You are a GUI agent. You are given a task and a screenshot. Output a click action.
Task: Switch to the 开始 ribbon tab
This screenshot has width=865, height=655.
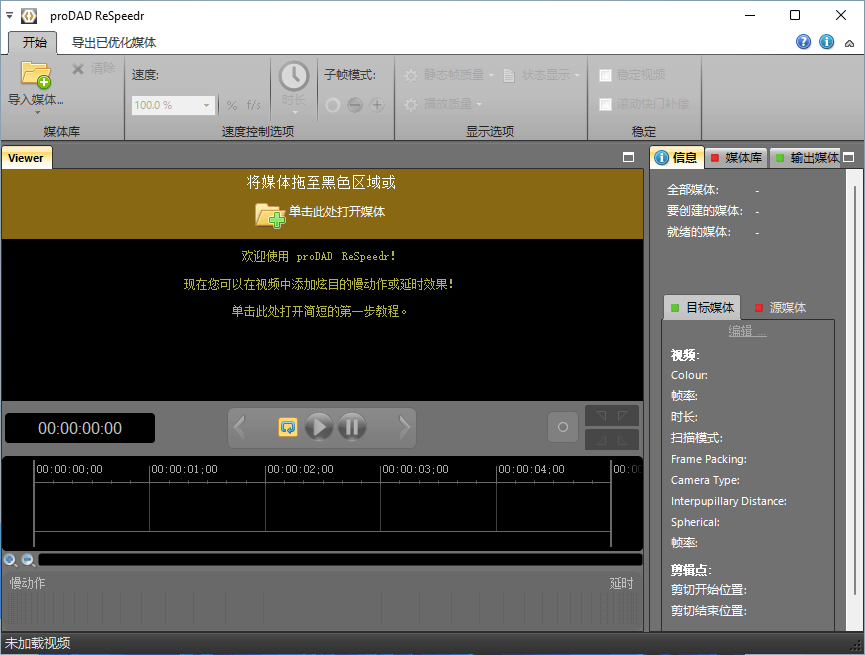[34, 42]
